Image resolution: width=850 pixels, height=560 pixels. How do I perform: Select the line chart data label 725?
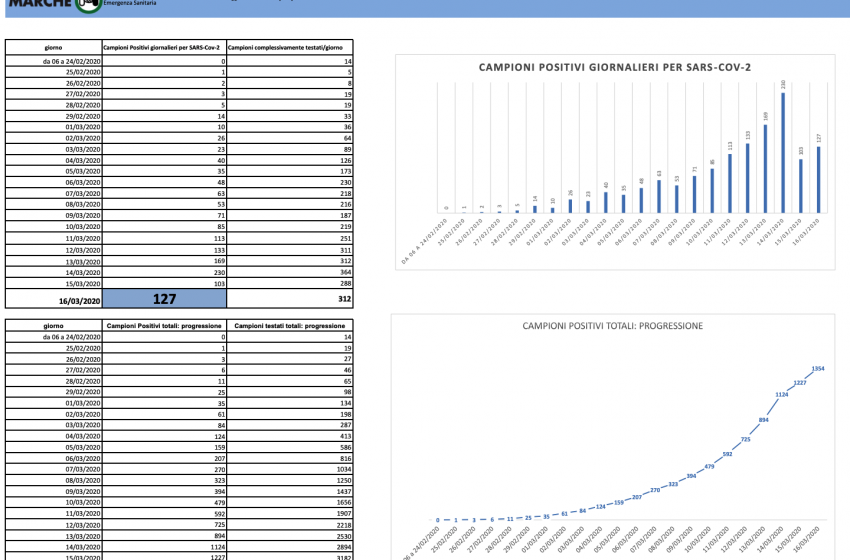click(x=746, y=440)
